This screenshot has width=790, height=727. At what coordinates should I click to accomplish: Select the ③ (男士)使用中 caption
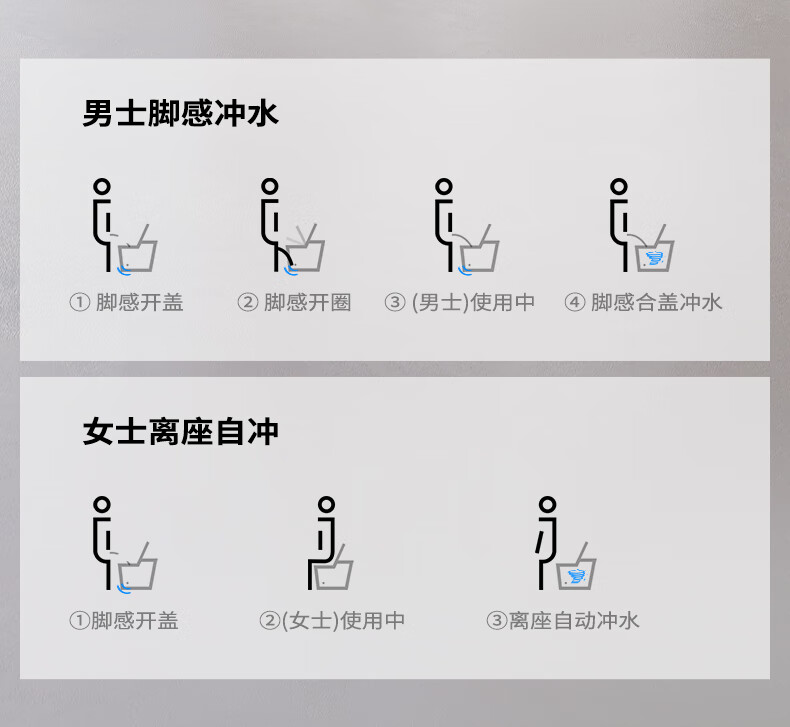459,302
